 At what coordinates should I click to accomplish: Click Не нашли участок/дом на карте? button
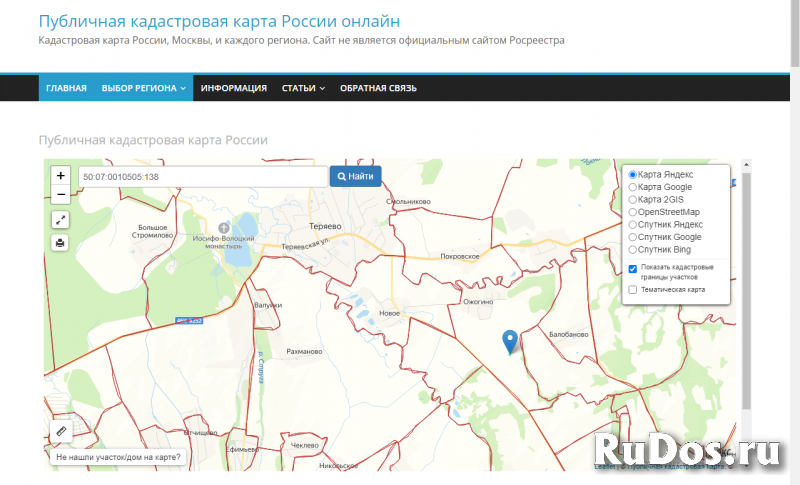click(x=118, y=457)
